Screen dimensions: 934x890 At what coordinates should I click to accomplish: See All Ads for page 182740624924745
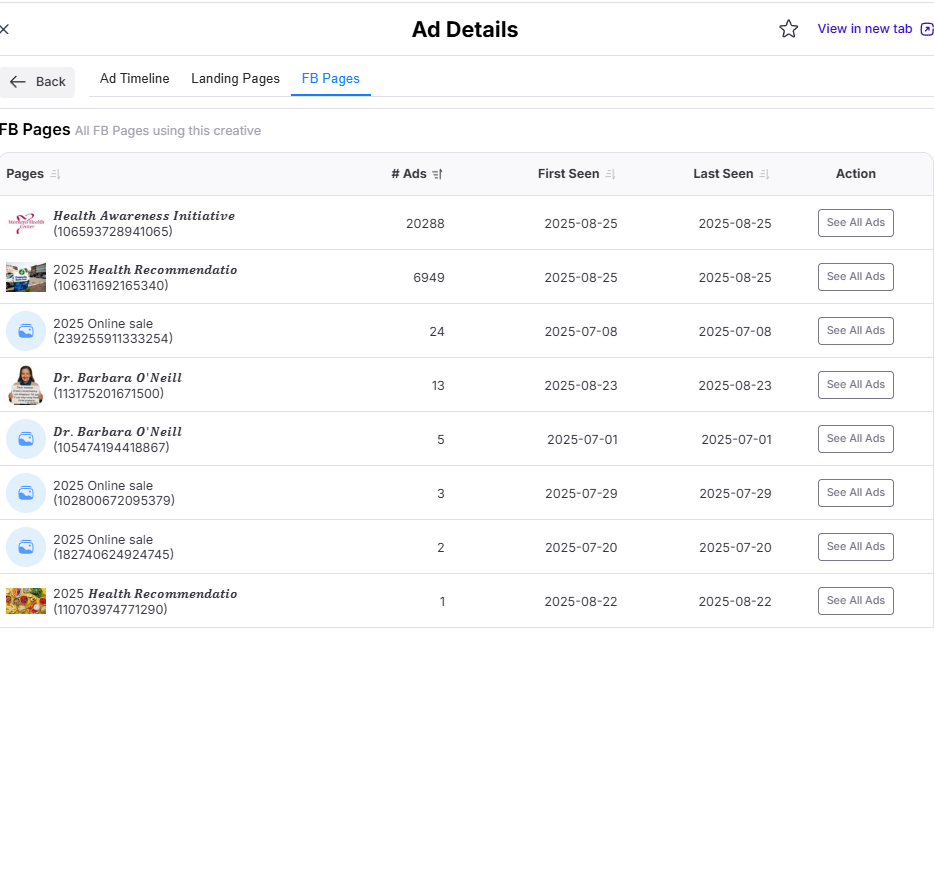coord(855,547)
